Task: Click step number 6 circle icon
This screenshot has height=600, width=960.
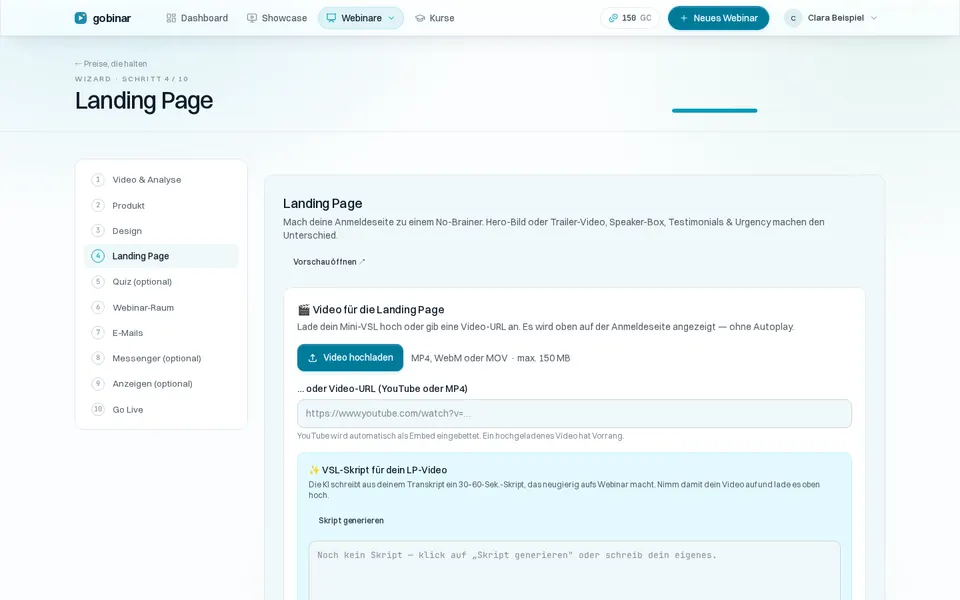Action: pyautogui.click(x=98, y=307)
